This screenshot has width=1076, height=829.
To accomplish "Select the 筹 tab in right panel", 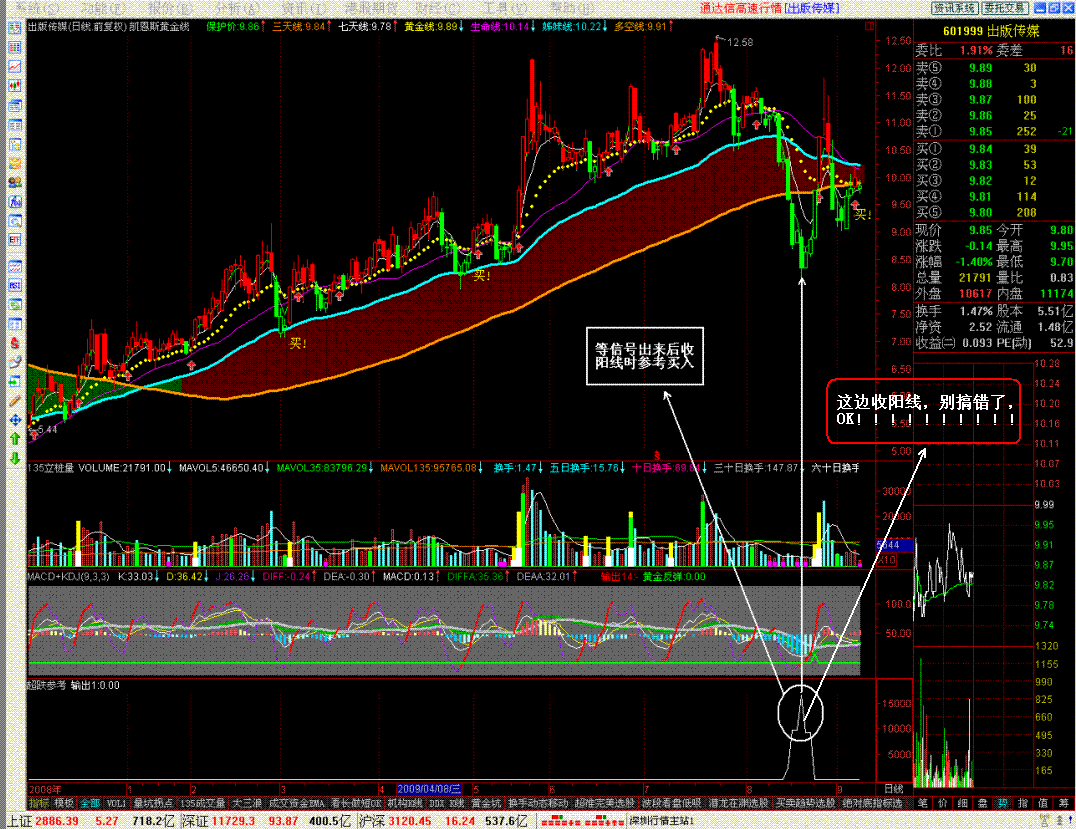I will coord(1064,803).
